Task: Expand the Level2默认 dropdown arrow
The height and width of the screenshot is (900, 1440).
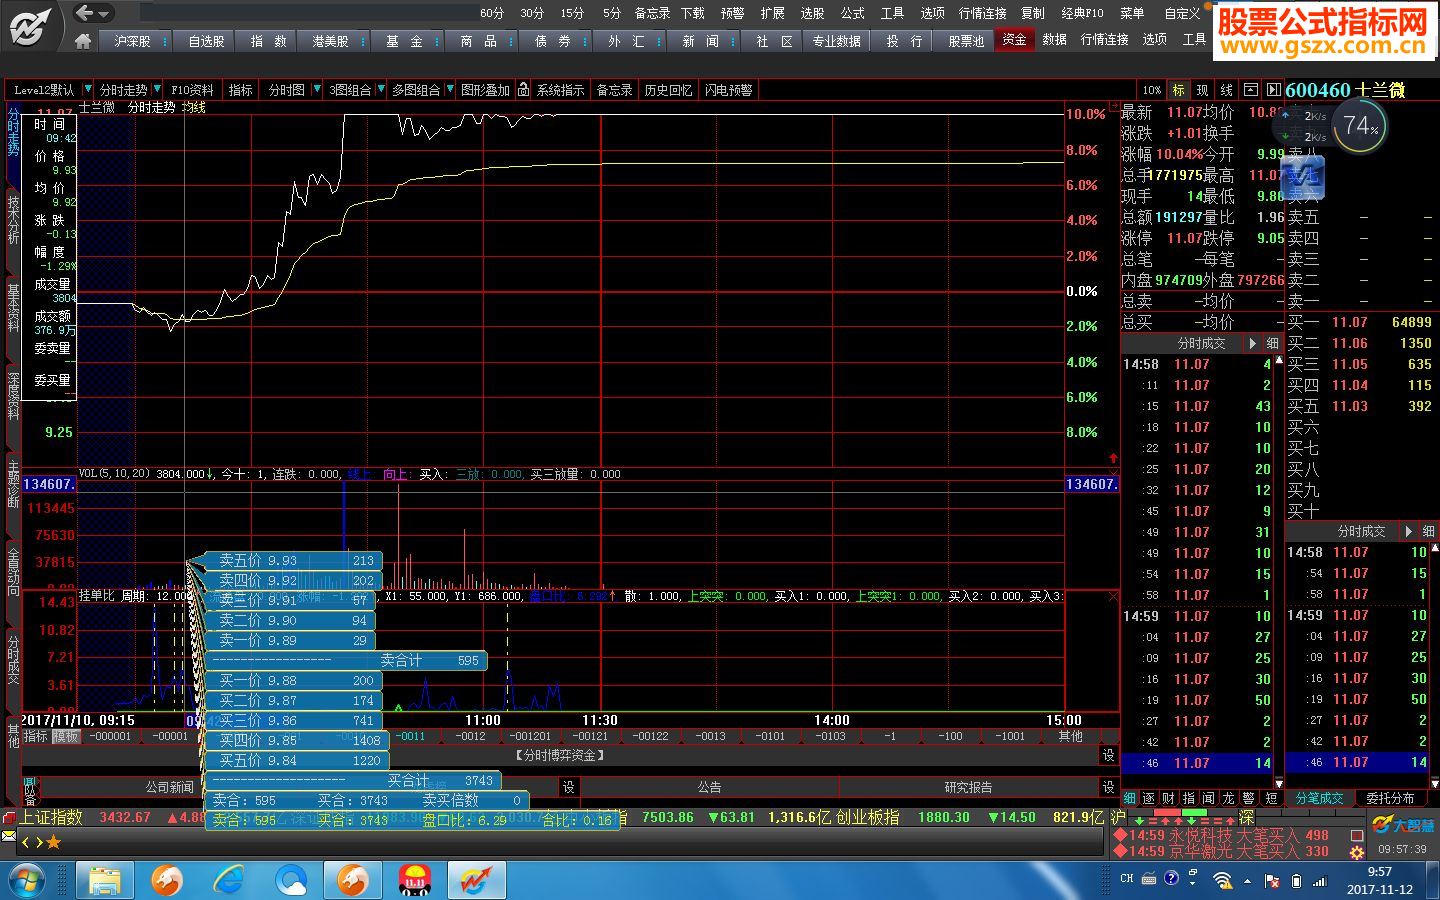Action: (88, 90)
